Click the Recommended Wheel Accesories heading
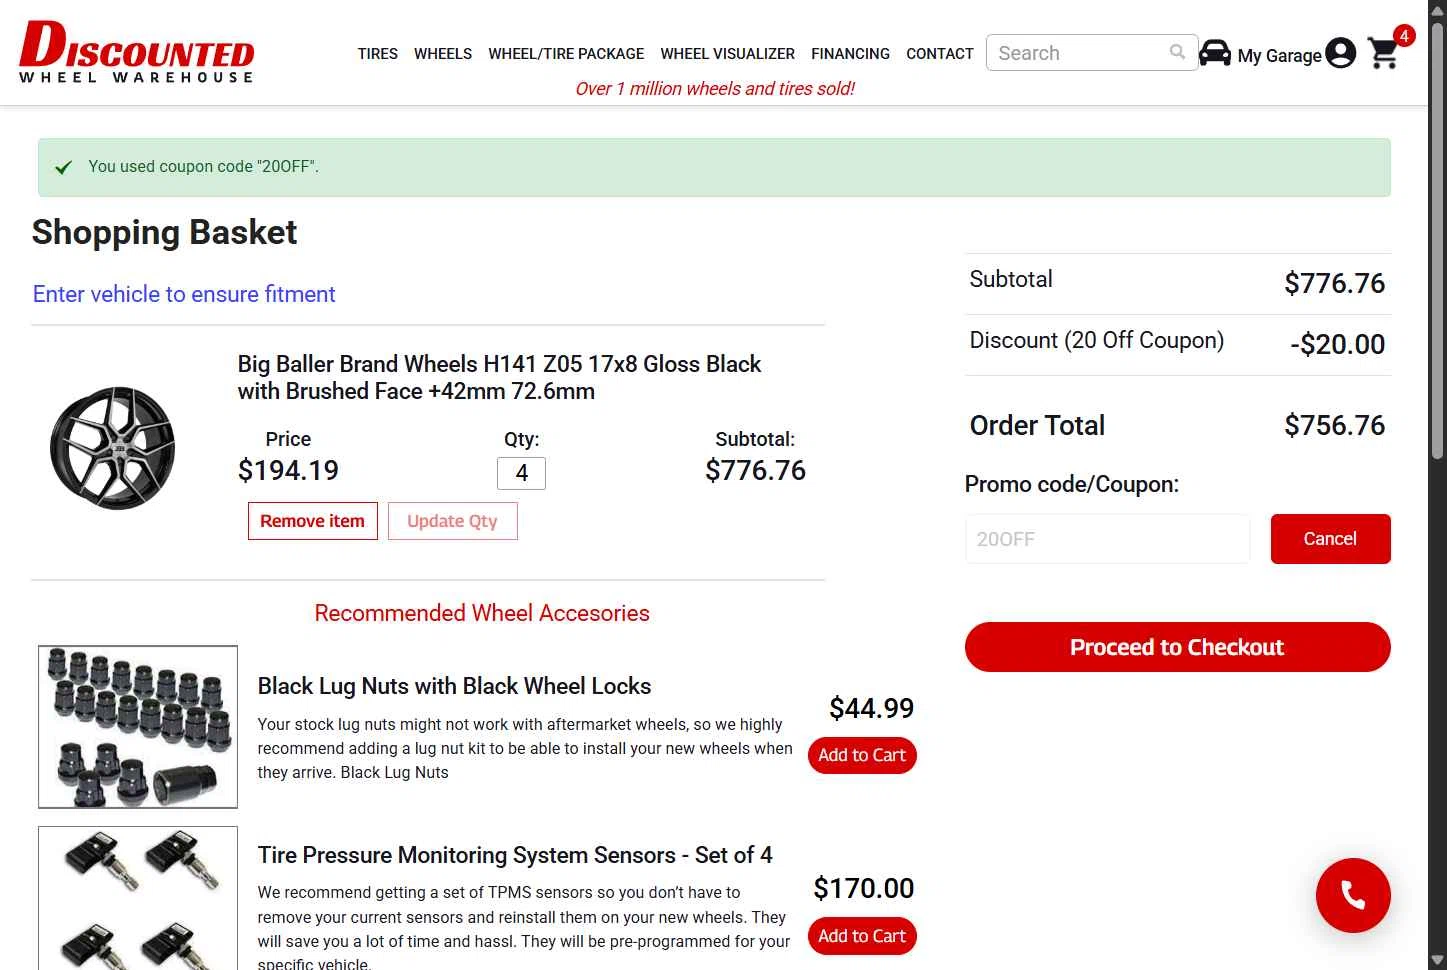1447x970 pixels. point(482,613)
